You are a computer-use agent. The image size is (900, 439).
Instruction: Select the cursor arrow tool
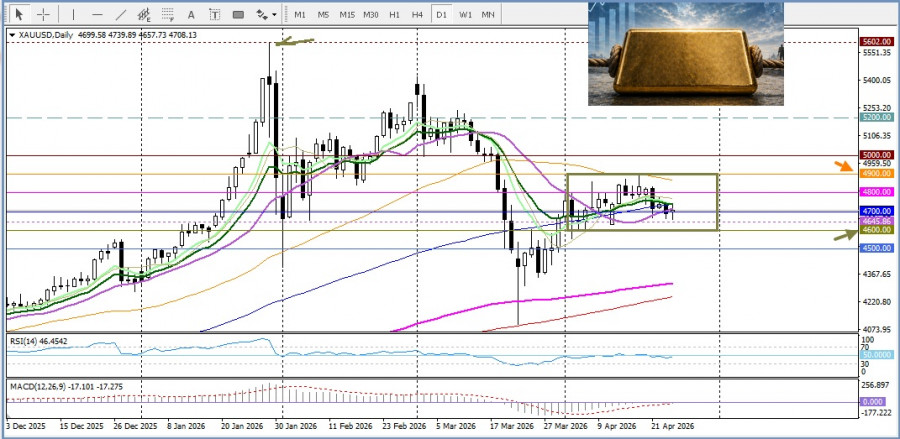20,15
